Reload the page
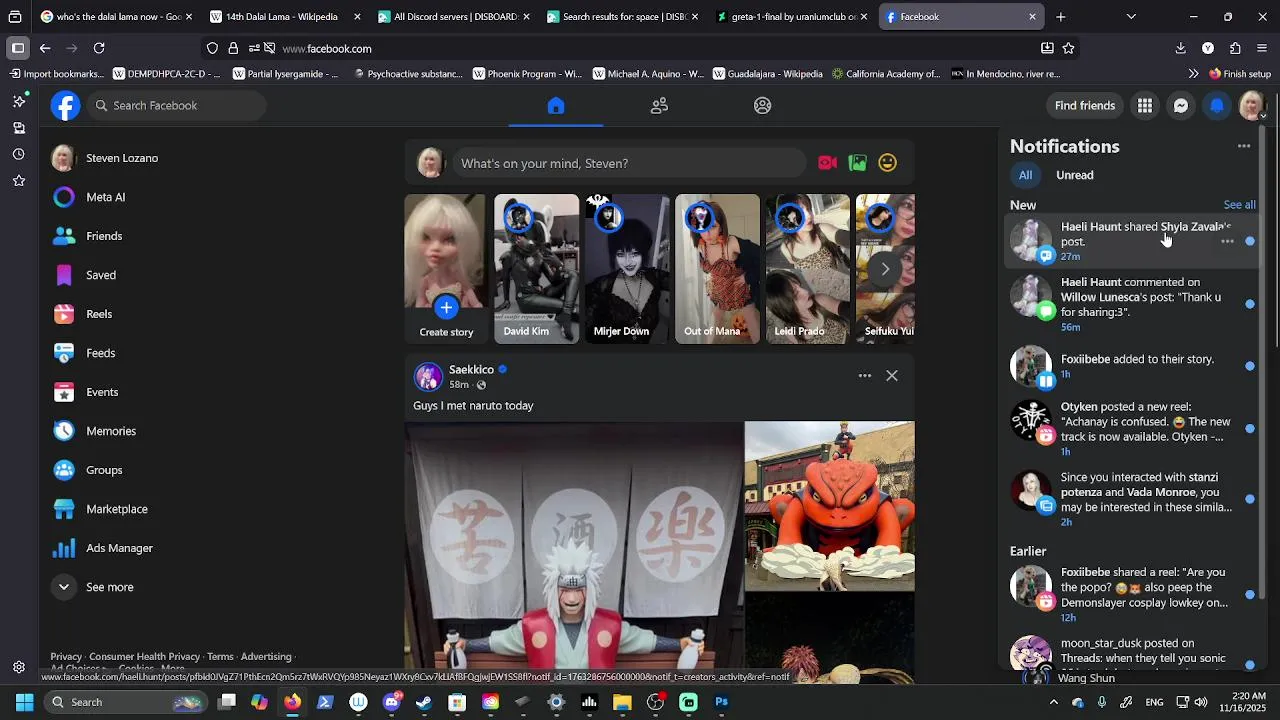1280x720 pixels. [99, 48]
